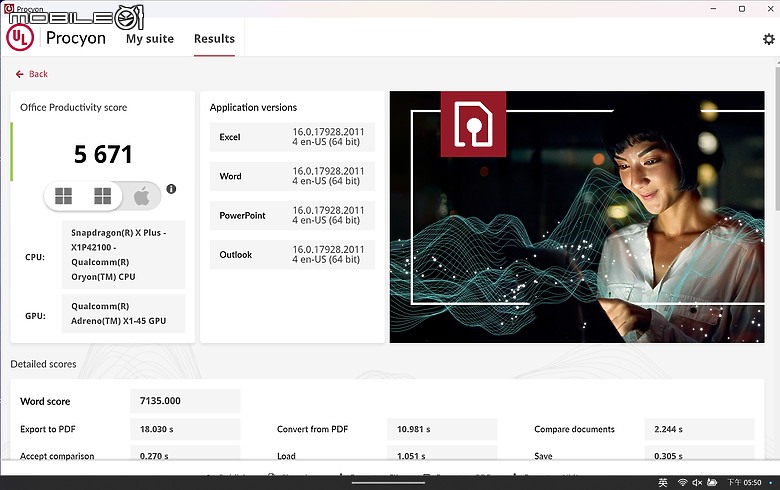
Task: Click the Excel application version row
Action: pos(292,137)
